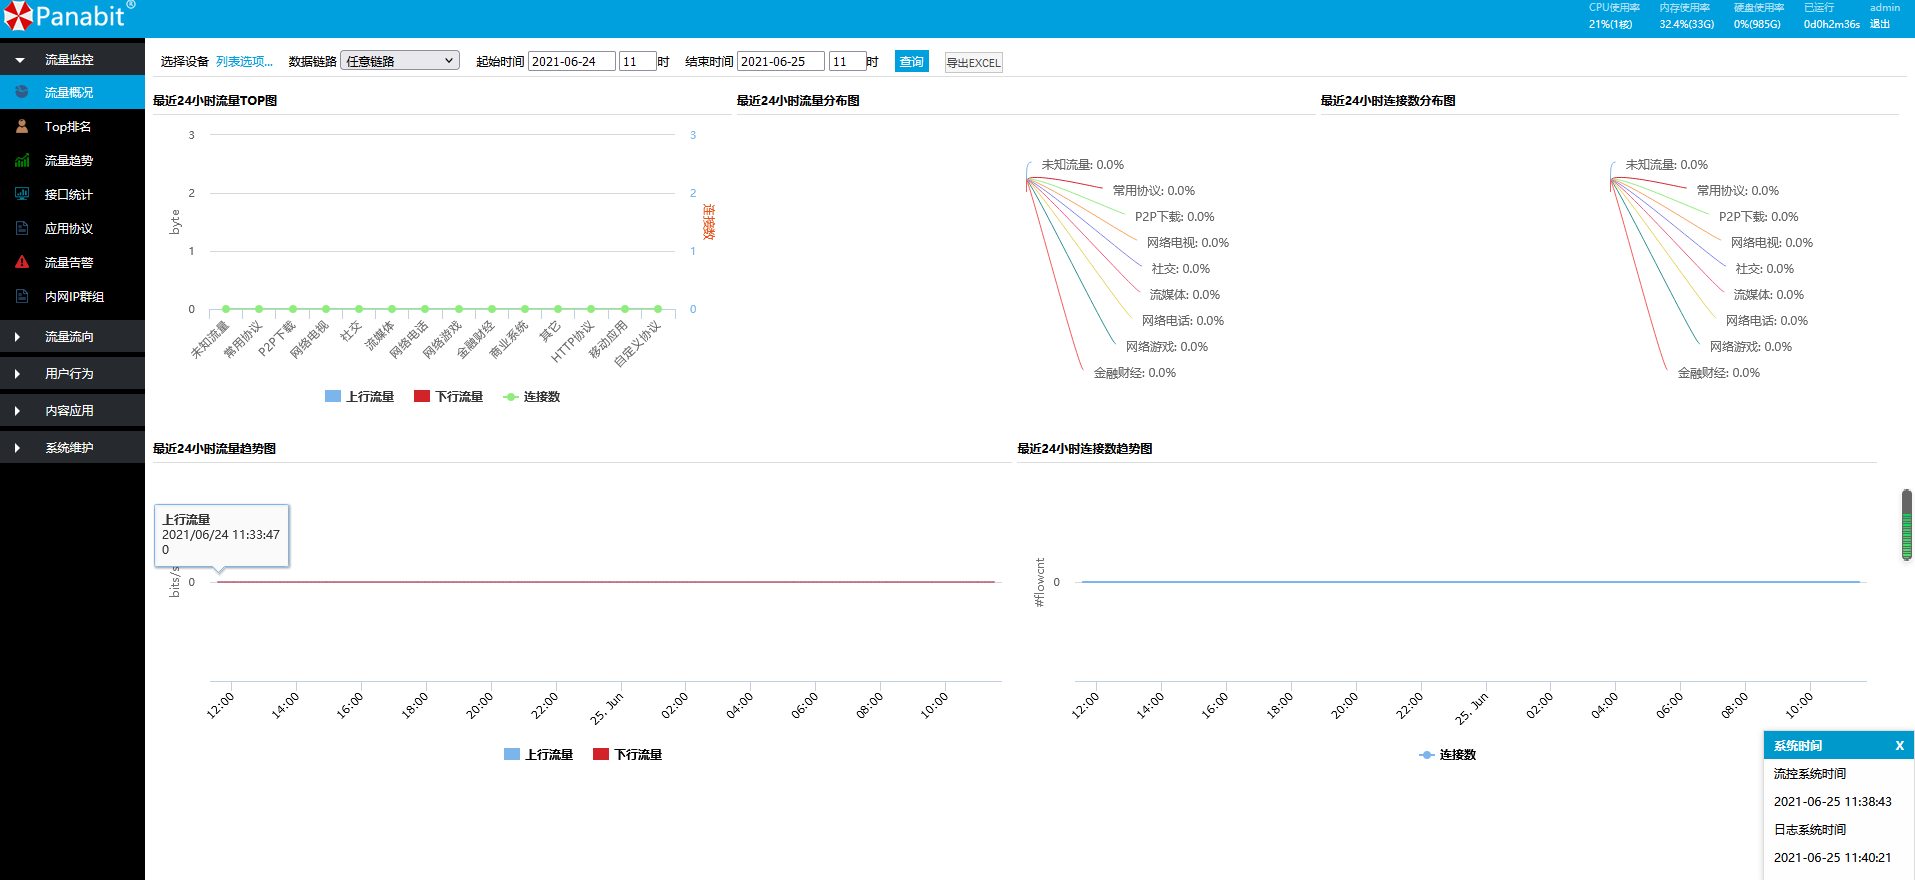The height and width of the screenshot is (880, 1915).
Task: Click the 列表选项... link
Action: pos(244,61)
